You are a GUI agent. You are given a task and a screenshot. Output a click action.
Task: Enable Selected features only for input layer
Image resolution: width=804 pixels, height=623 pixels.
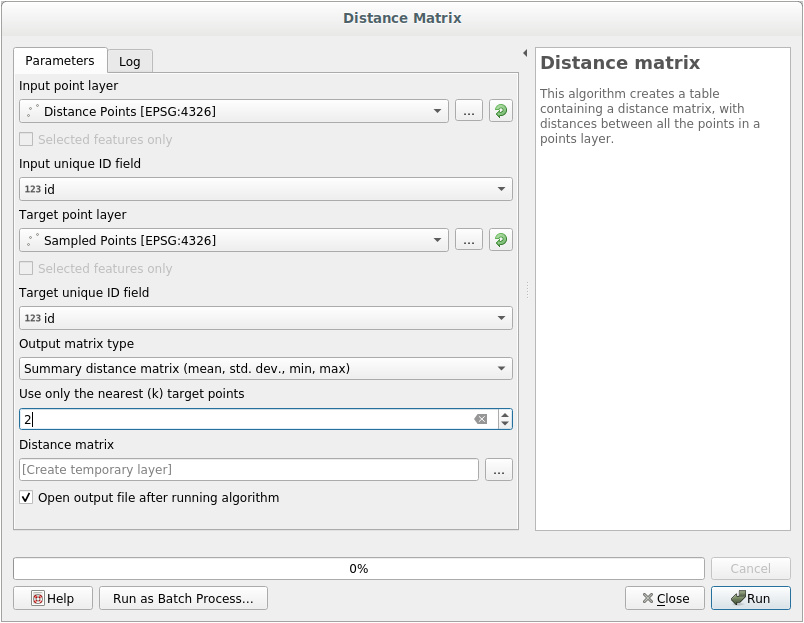click(25, 139)
